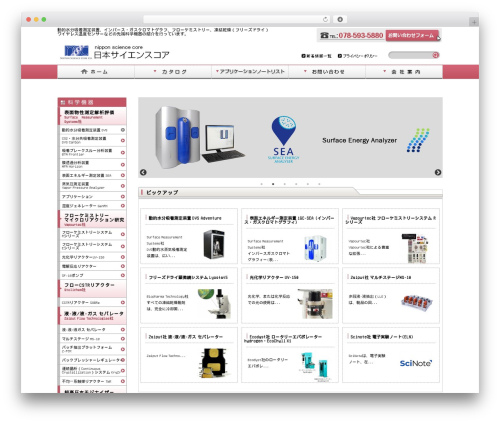This screenshot has height=423, width=500.
Task: Open 動的水分吸着測定装置 DVS Adventure card title
Action: (185, 218)
